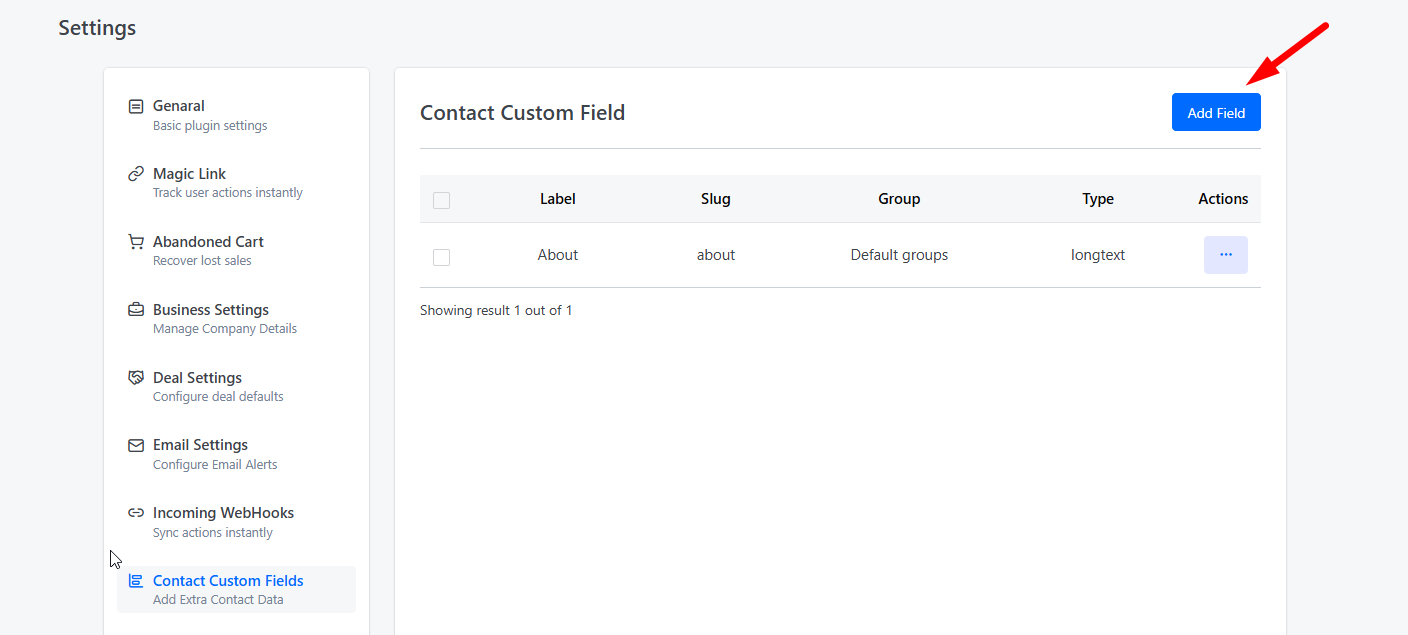Viewport: 1408px width, 635px height.
Task: Go to Abandoned Cart settings
Action: (236, 251)
